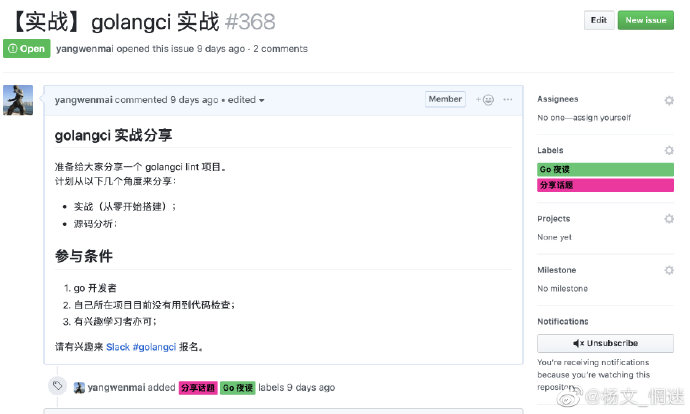The image size is (690, 414).
Task: Create a New issue
Action: [646, 20]
